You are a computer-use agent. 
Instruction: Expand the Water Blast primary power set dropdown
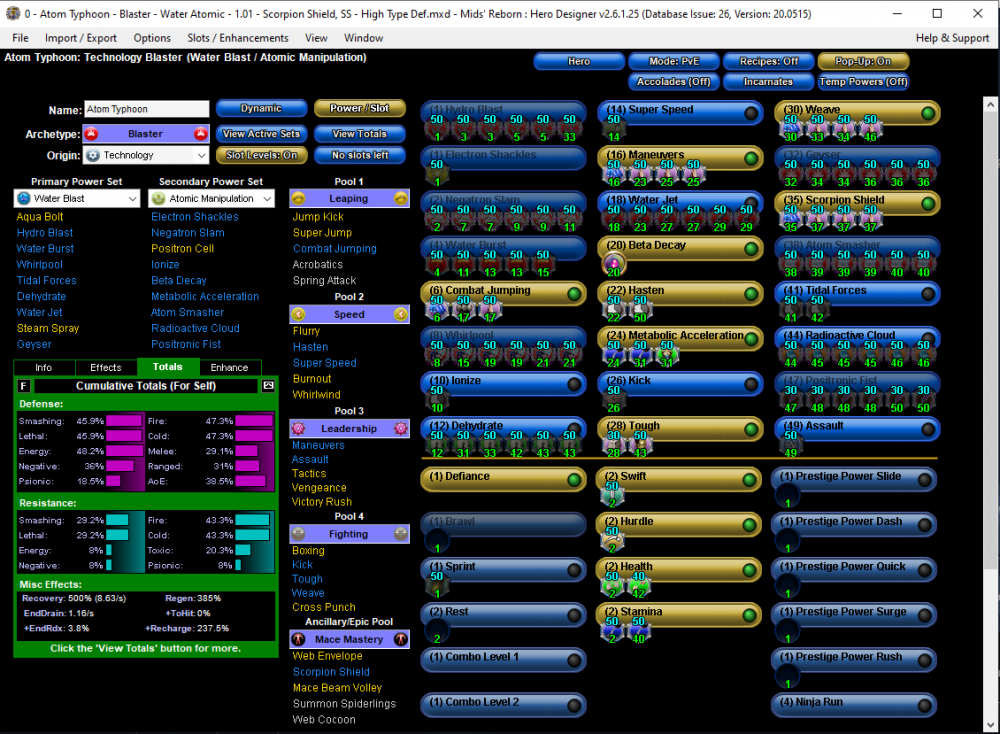(x=77, y=199)
